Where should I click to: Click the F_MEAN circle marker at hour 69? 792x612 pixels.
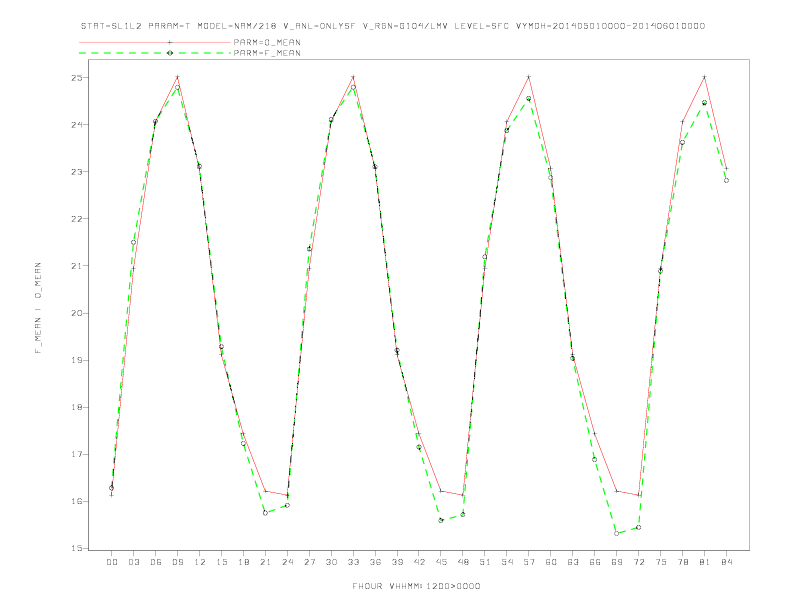coord(617,533)
